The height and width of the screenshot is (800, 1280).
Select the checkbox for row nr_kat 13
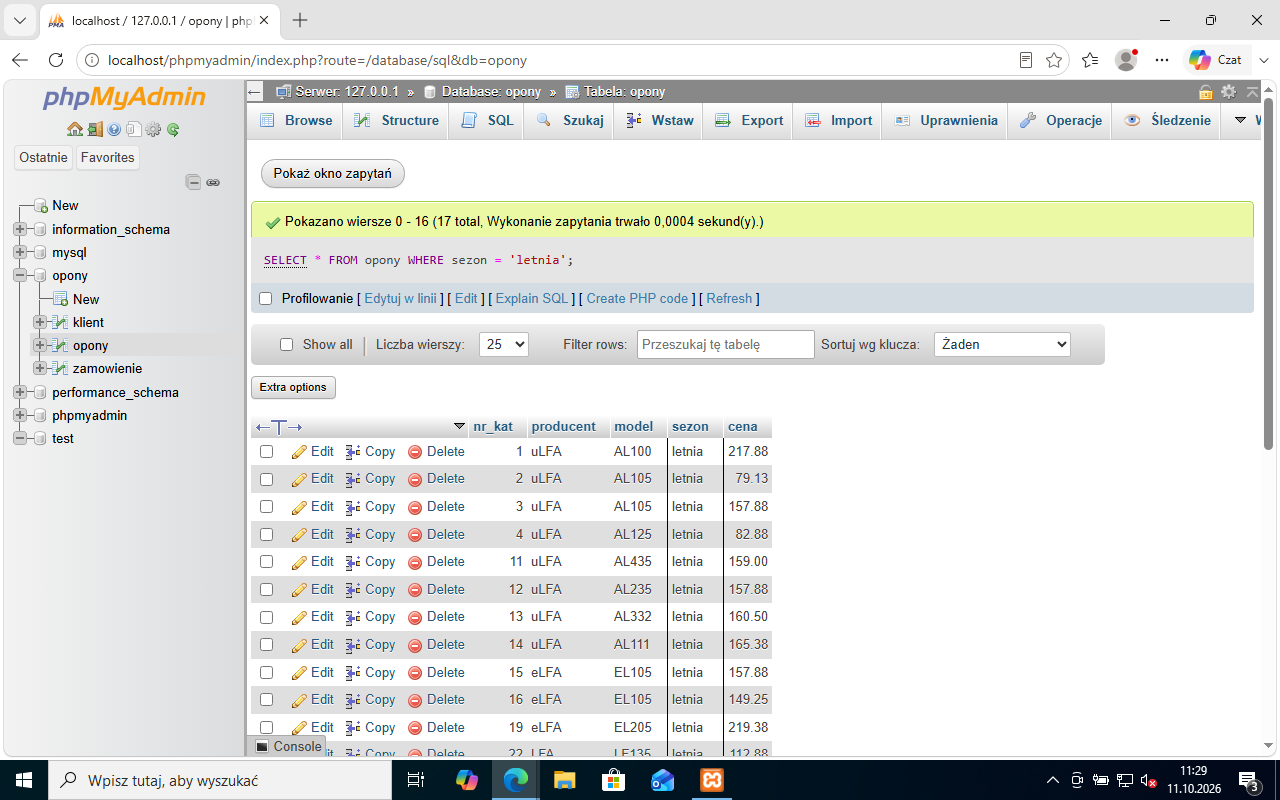266,617
